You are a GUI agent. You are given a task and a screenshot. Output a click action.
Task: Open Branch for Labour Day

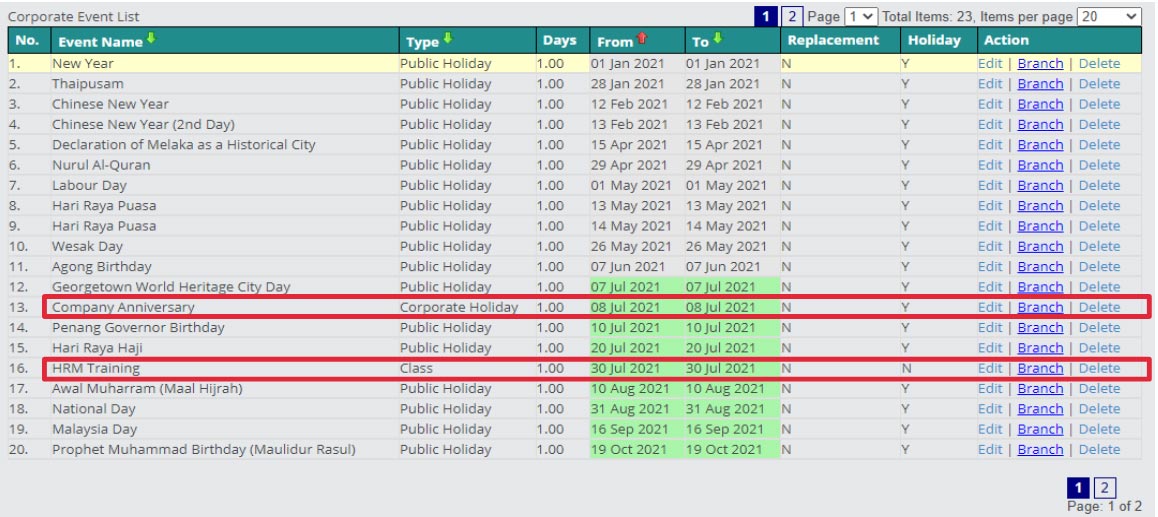[1041, 185]
